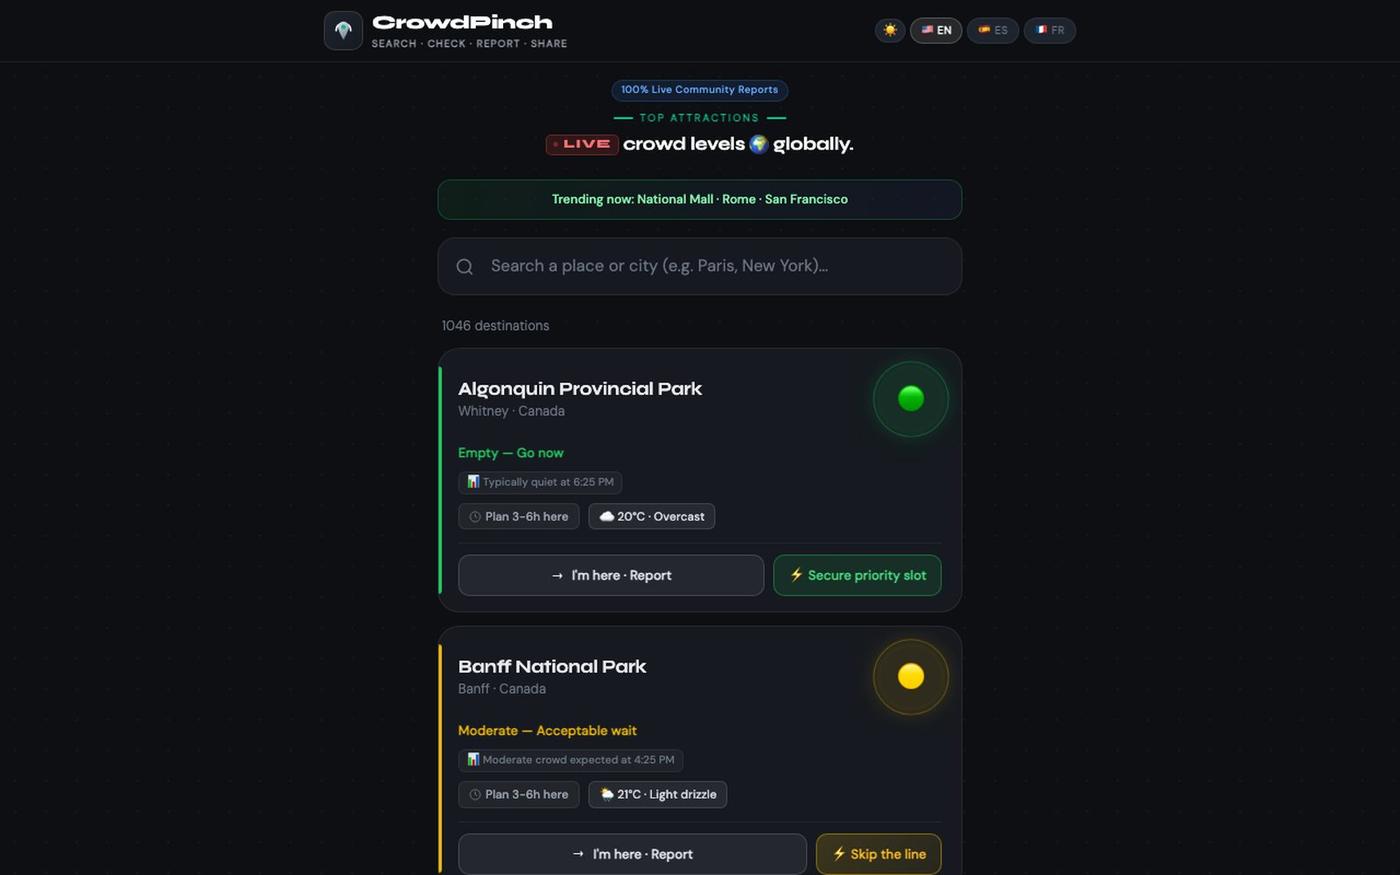Viewport: 1400px width, 875px height.
Task: Click Secure priority slot button
Action: click(857, 575)
